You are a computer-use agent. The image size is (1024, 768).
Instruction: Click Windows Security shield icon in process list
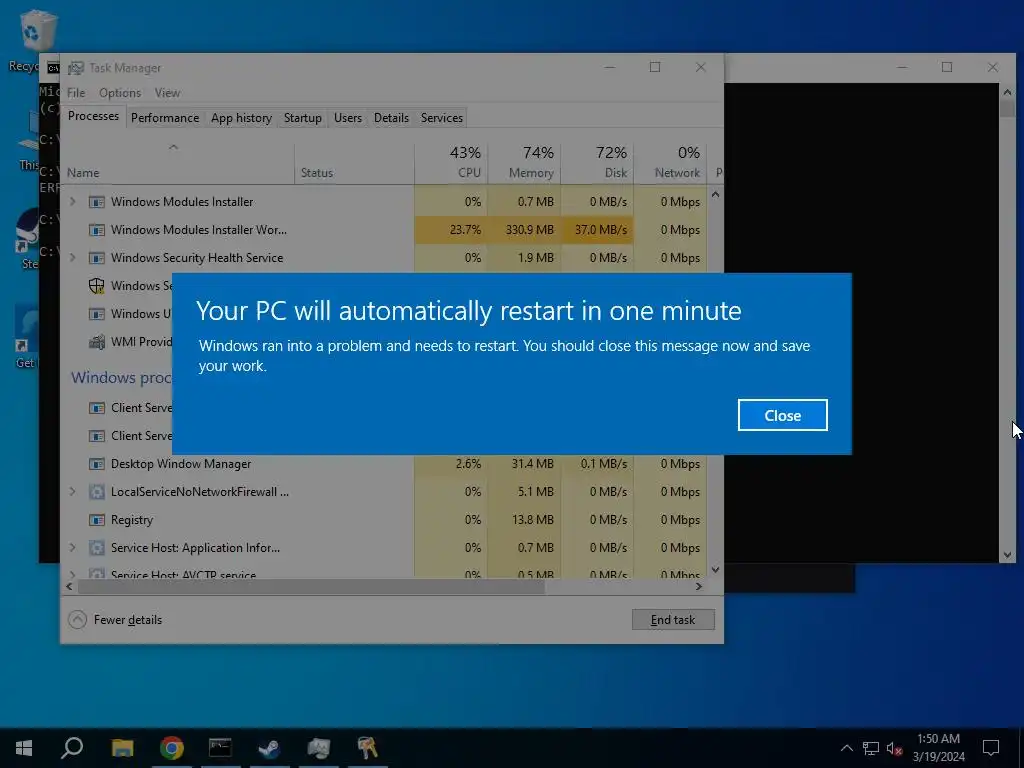[97, 286]
